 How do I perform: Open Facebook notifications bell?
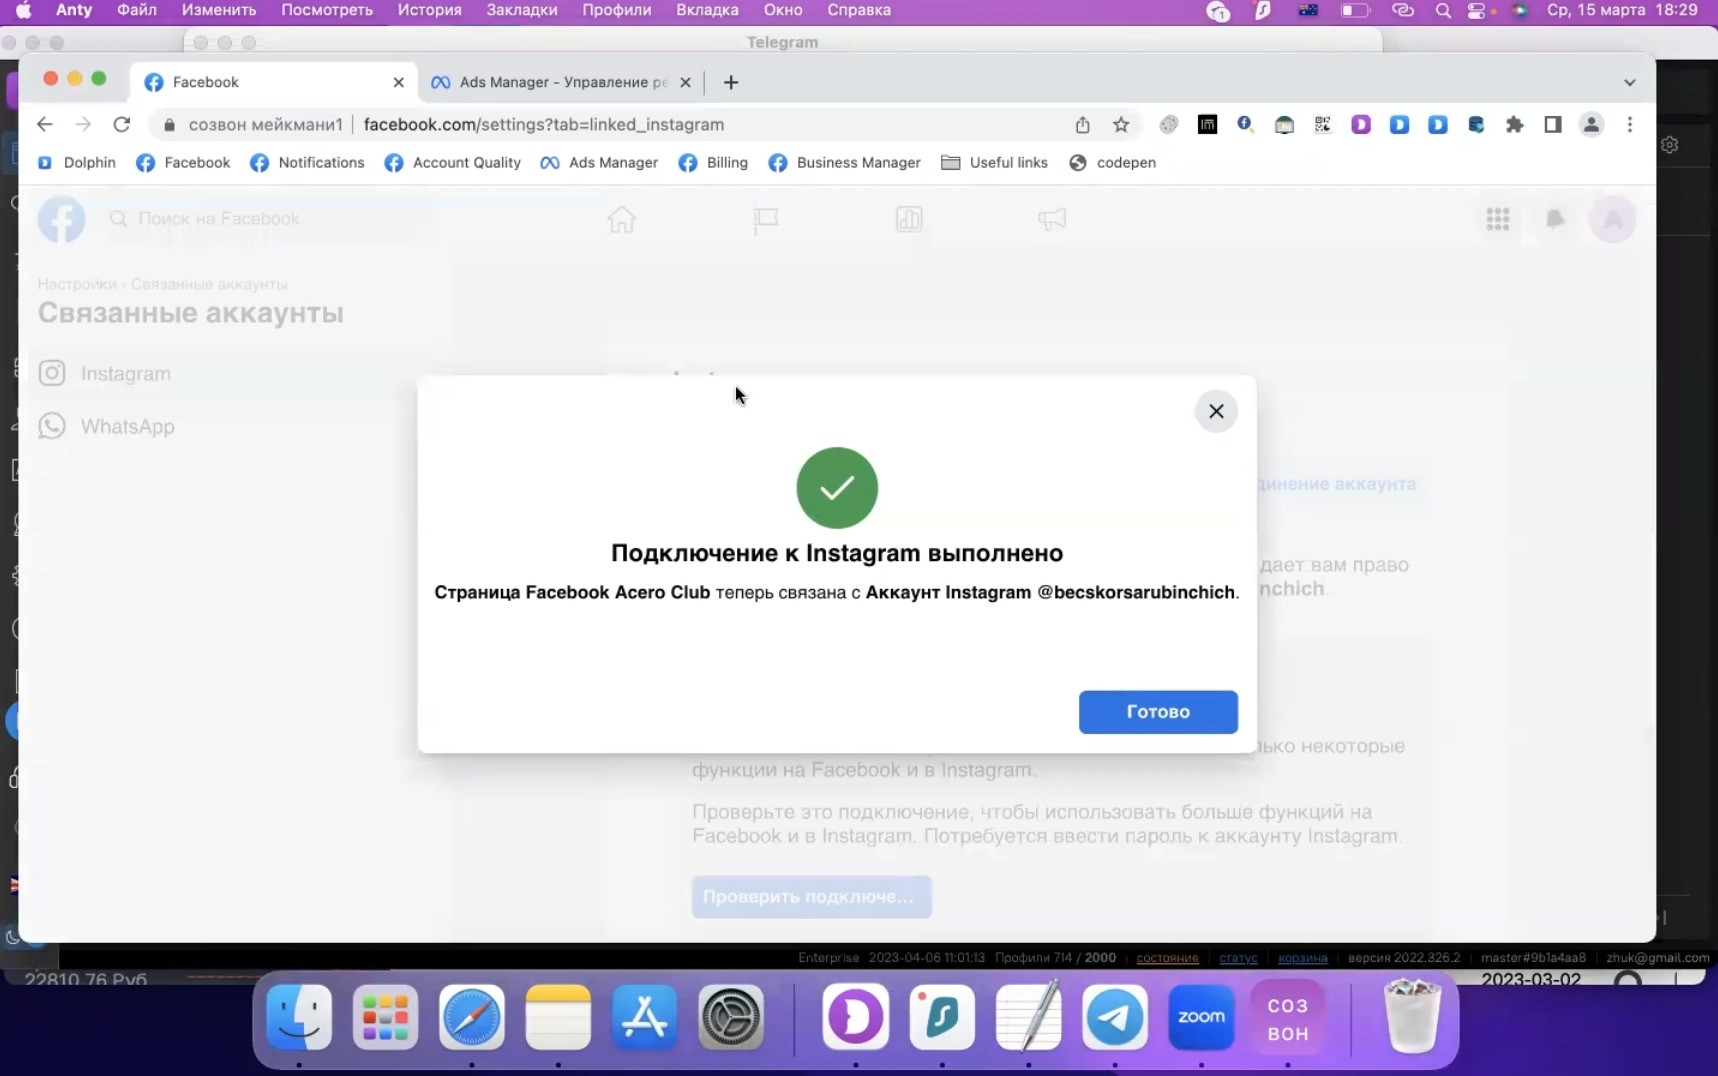[x=1555, y=219]
